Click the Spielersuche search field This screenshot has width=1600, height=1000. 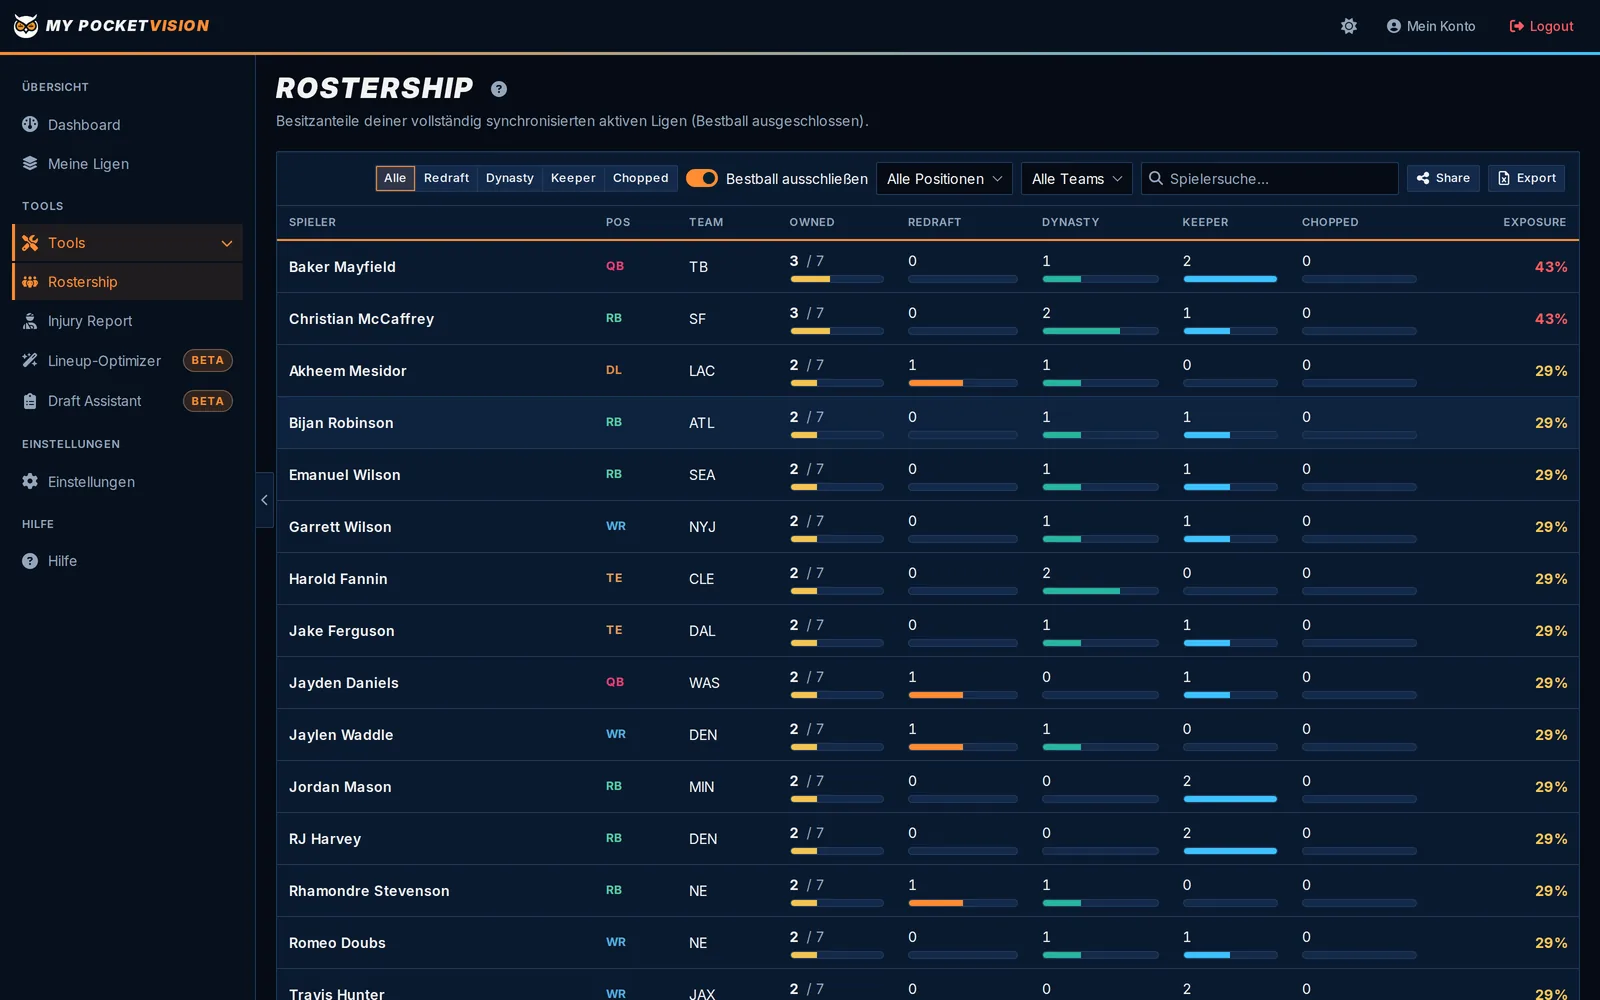[1270, 178]
